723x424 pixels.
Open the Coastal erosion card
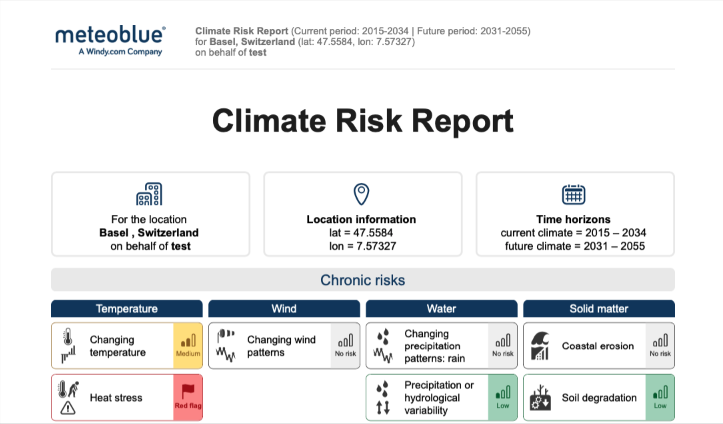tap(599, 346)
